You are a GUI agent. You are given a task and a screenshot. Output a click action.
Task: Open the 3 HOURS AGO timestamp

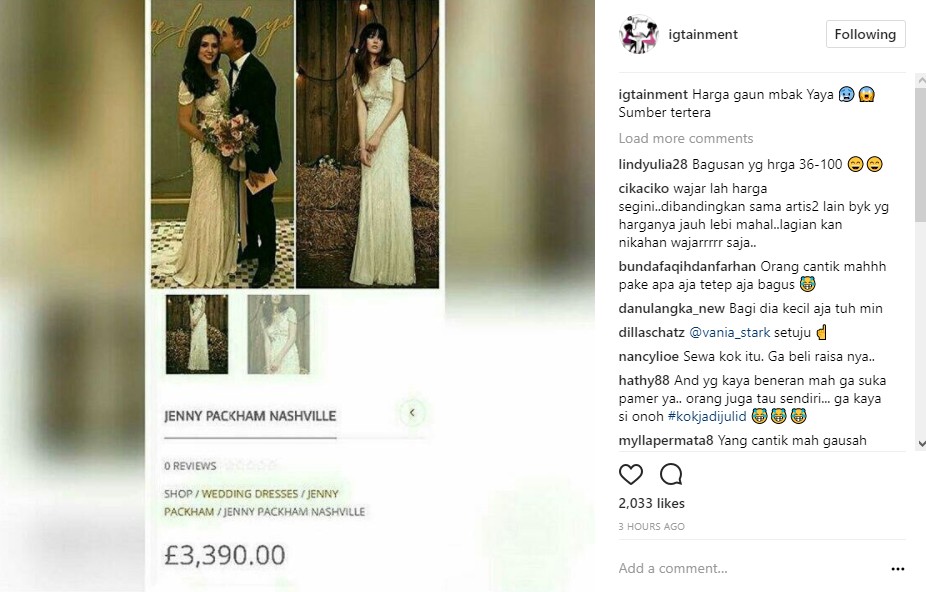tap(651, 526)
